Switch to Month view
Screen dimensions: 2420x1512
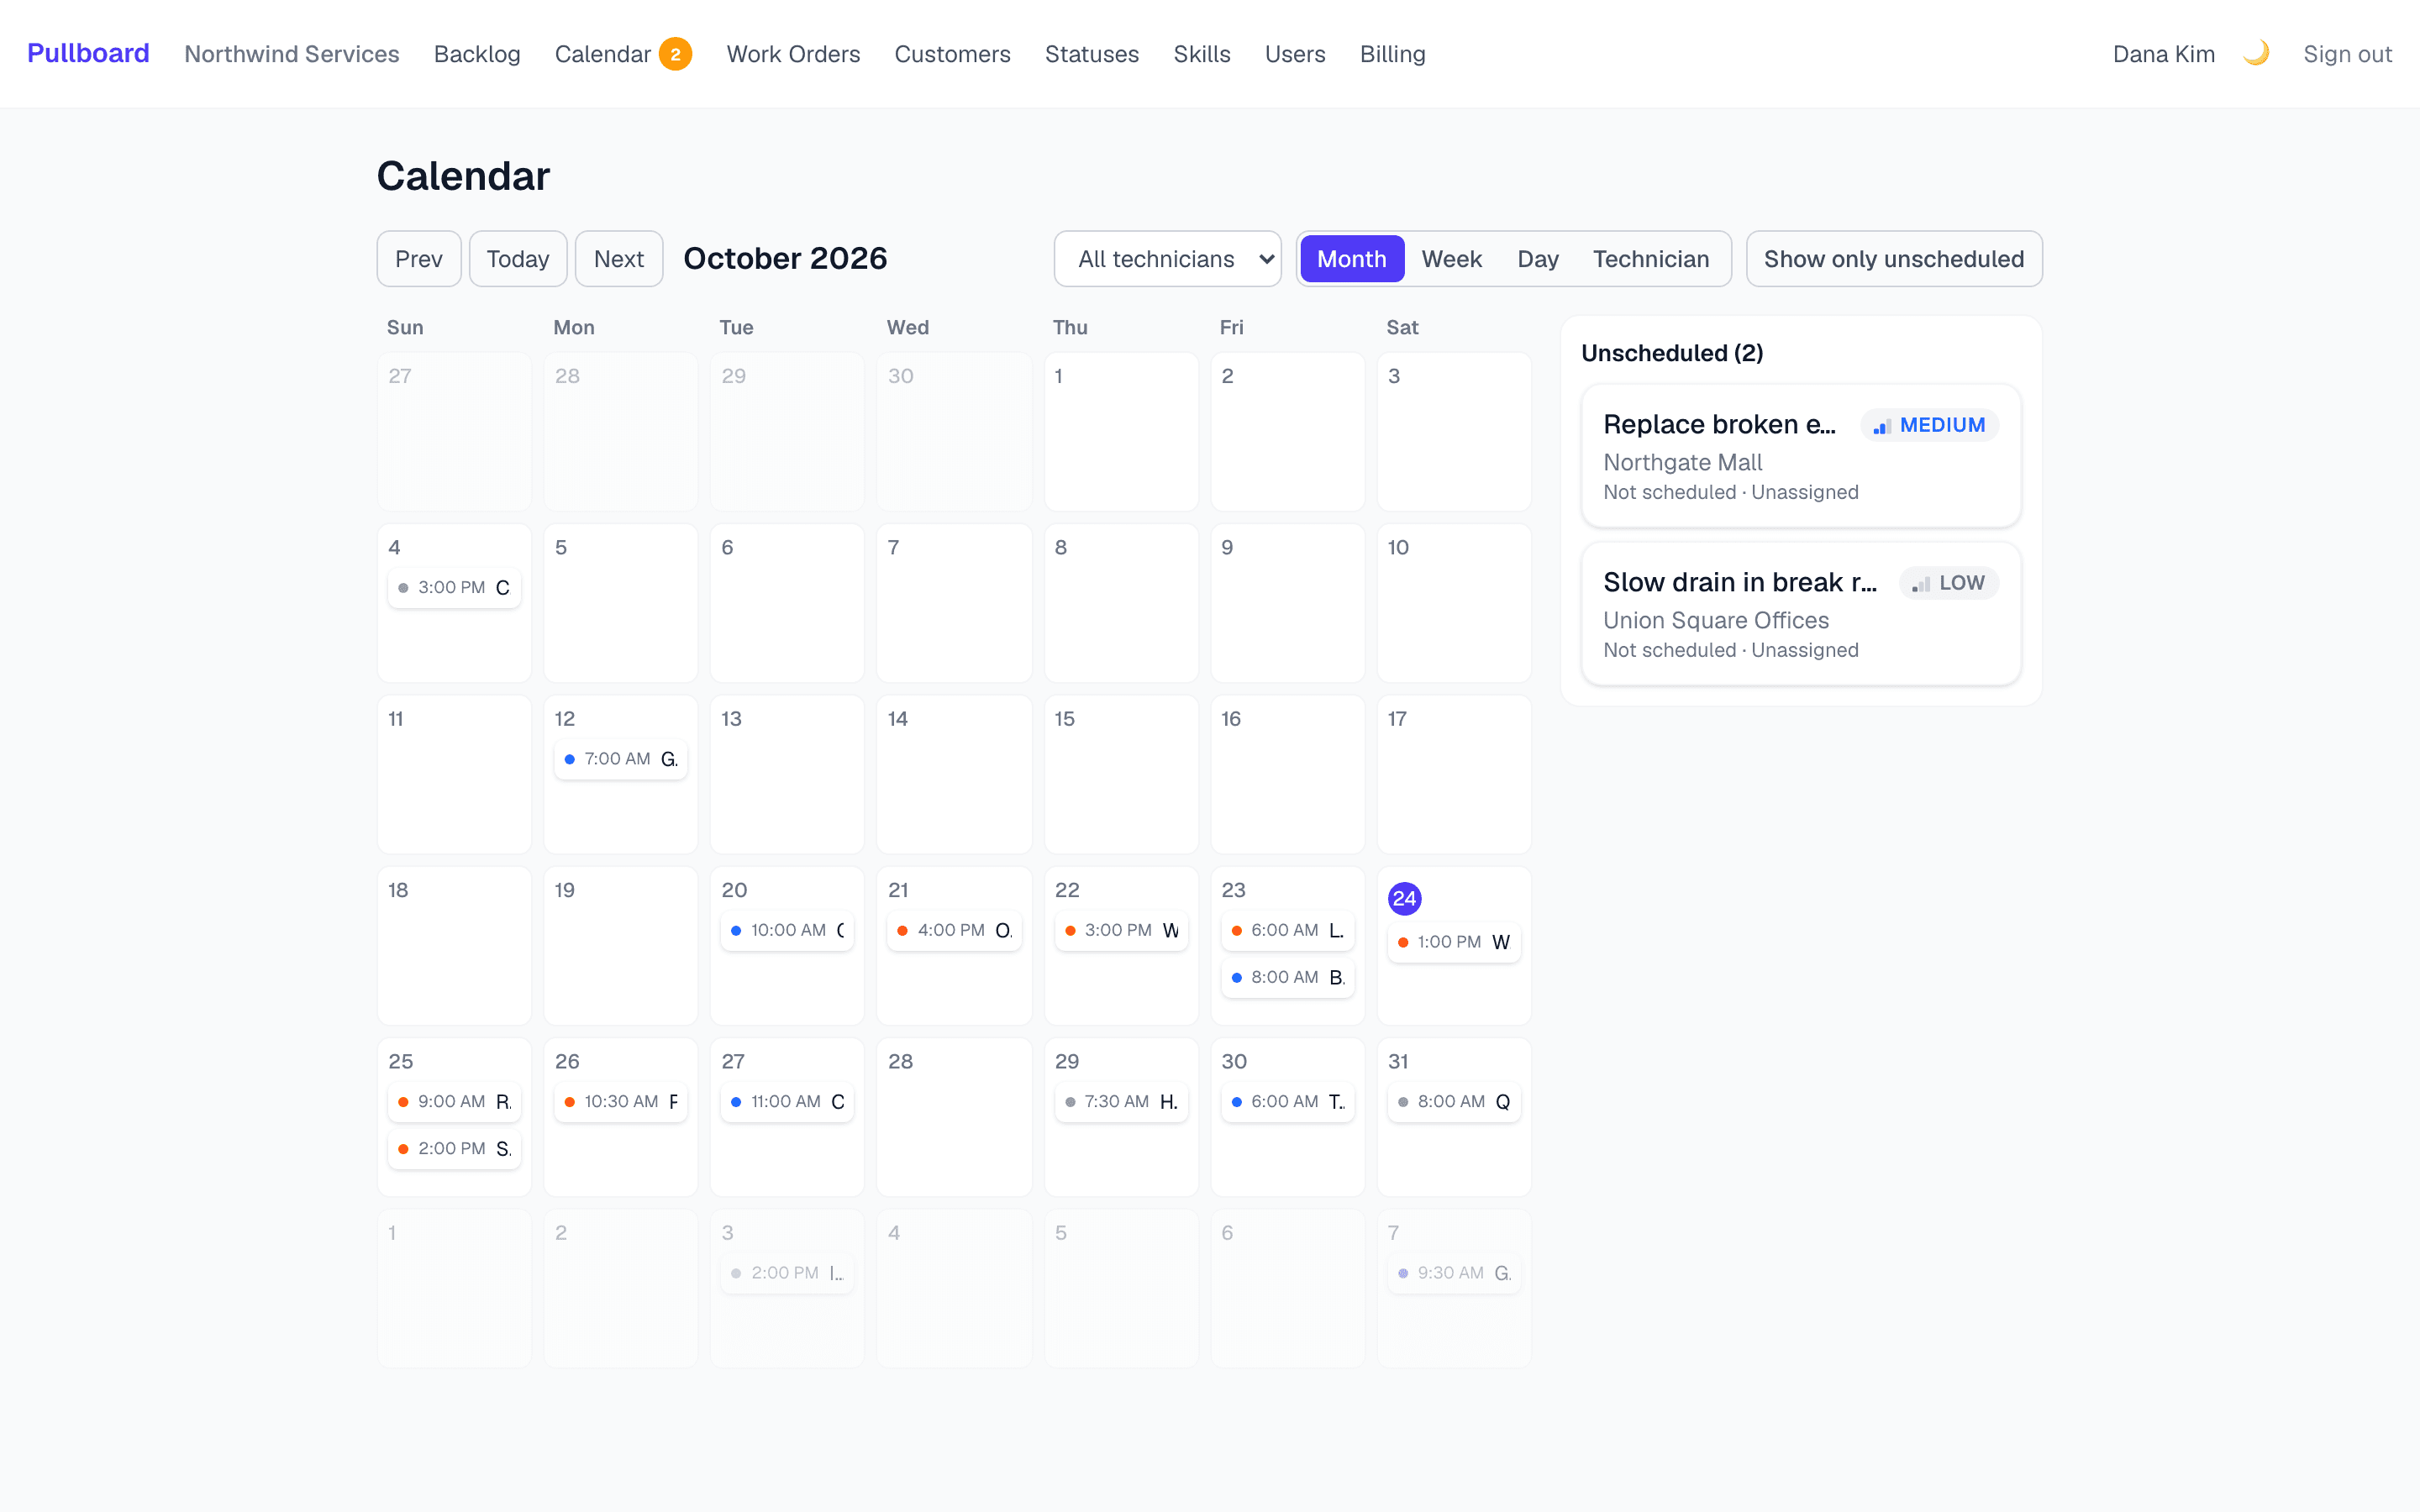click(1351, 259)
